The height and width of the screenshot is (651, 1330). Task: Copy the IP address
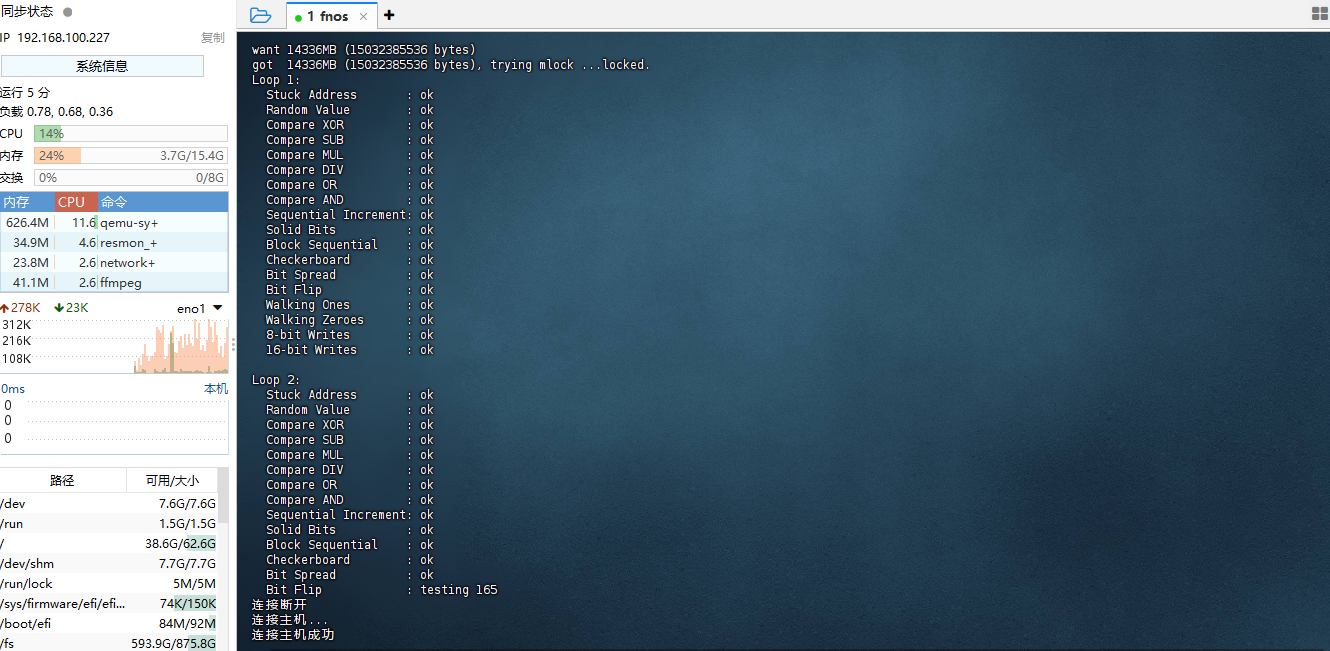tap(212, 38)
